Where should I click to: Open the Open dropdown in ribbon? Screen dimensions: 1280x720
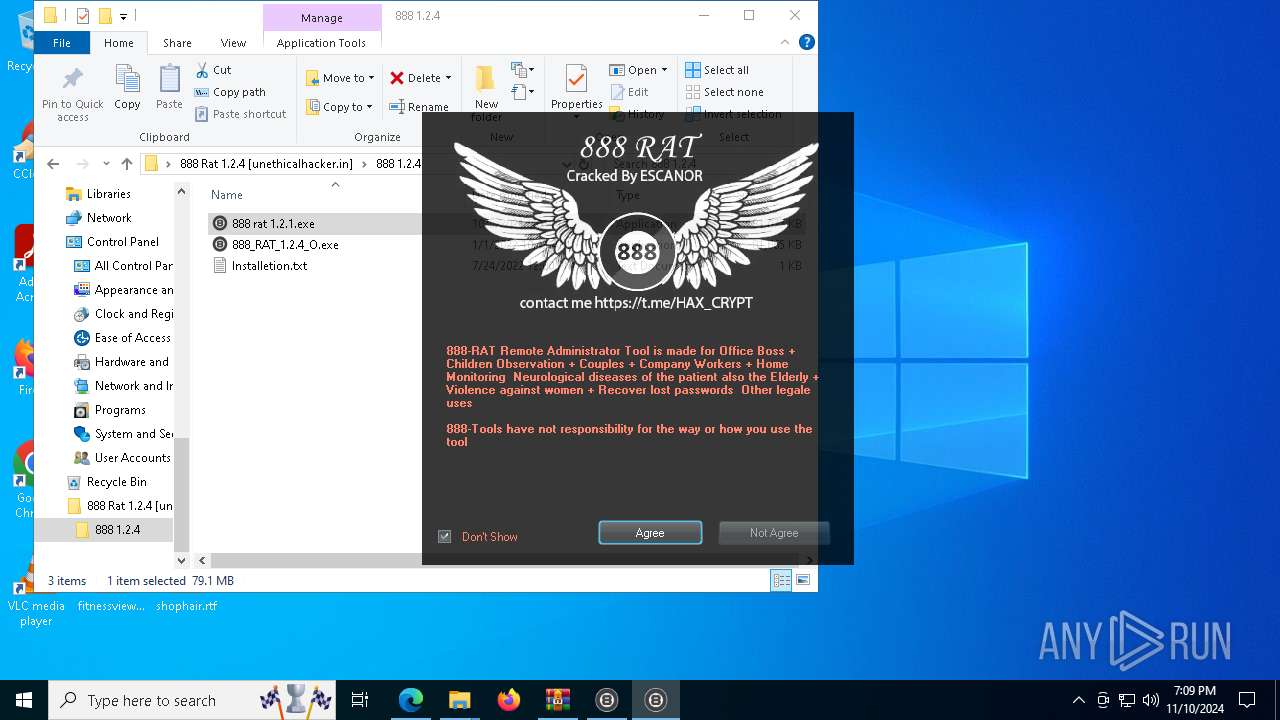pyautogui.click(x=637, y=70)
